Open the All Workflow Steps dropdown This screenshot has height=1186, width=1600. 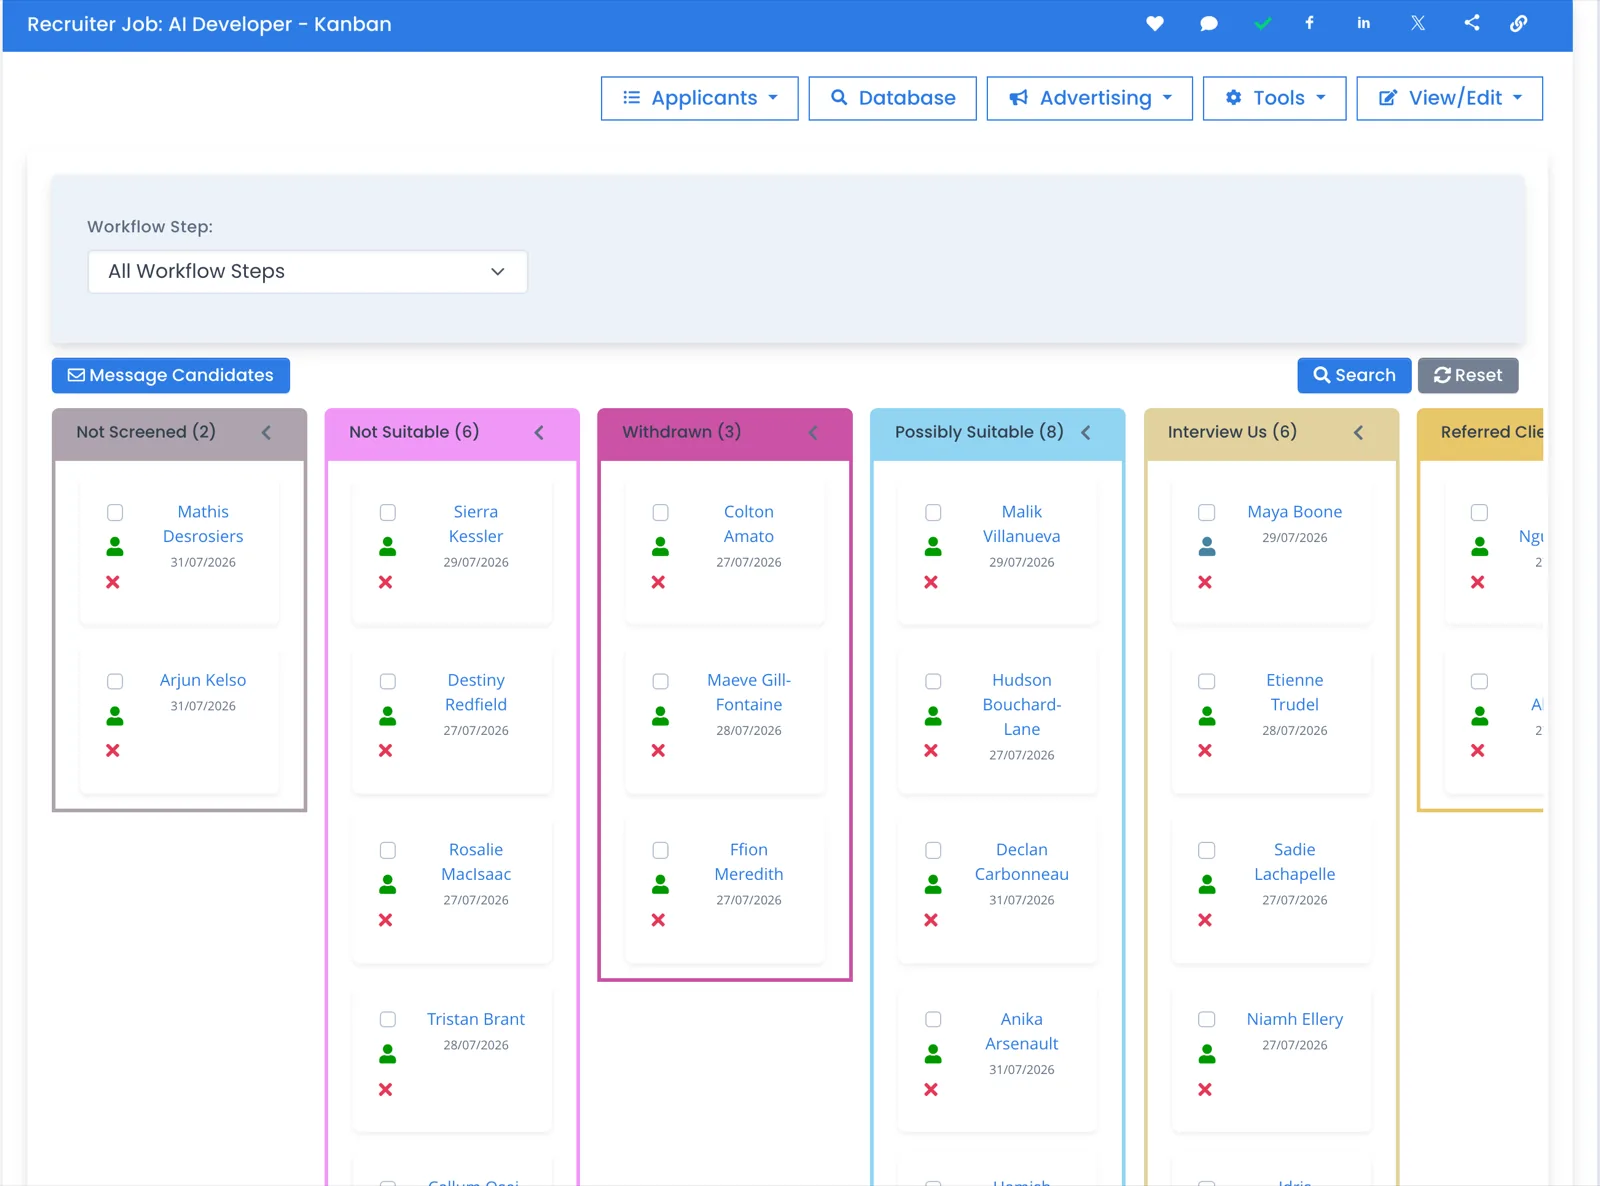(x=308, y=272)
